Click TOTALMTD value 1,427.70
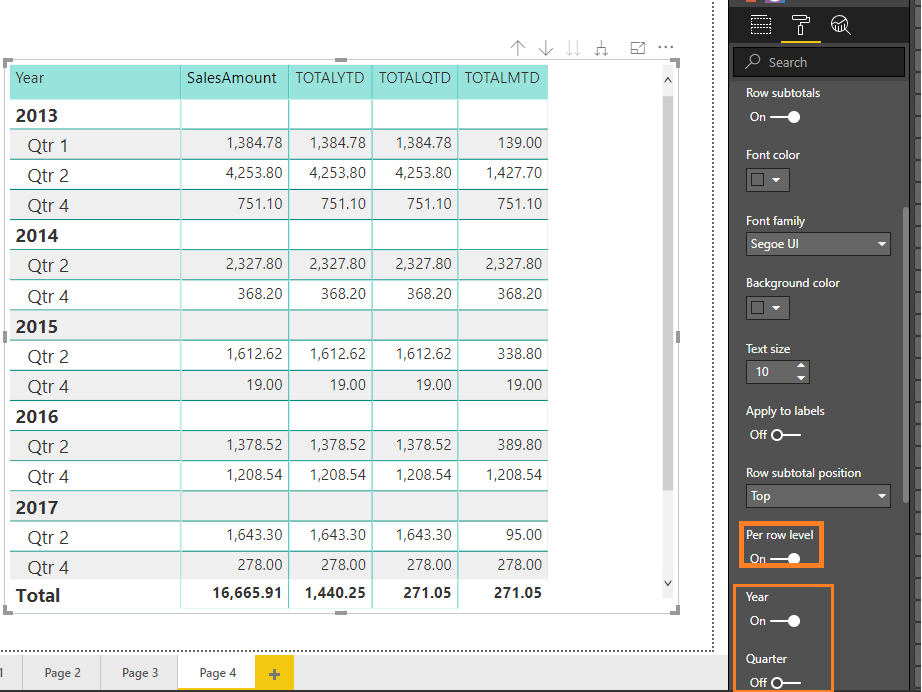The image size is (922, 692). (514, 173)
